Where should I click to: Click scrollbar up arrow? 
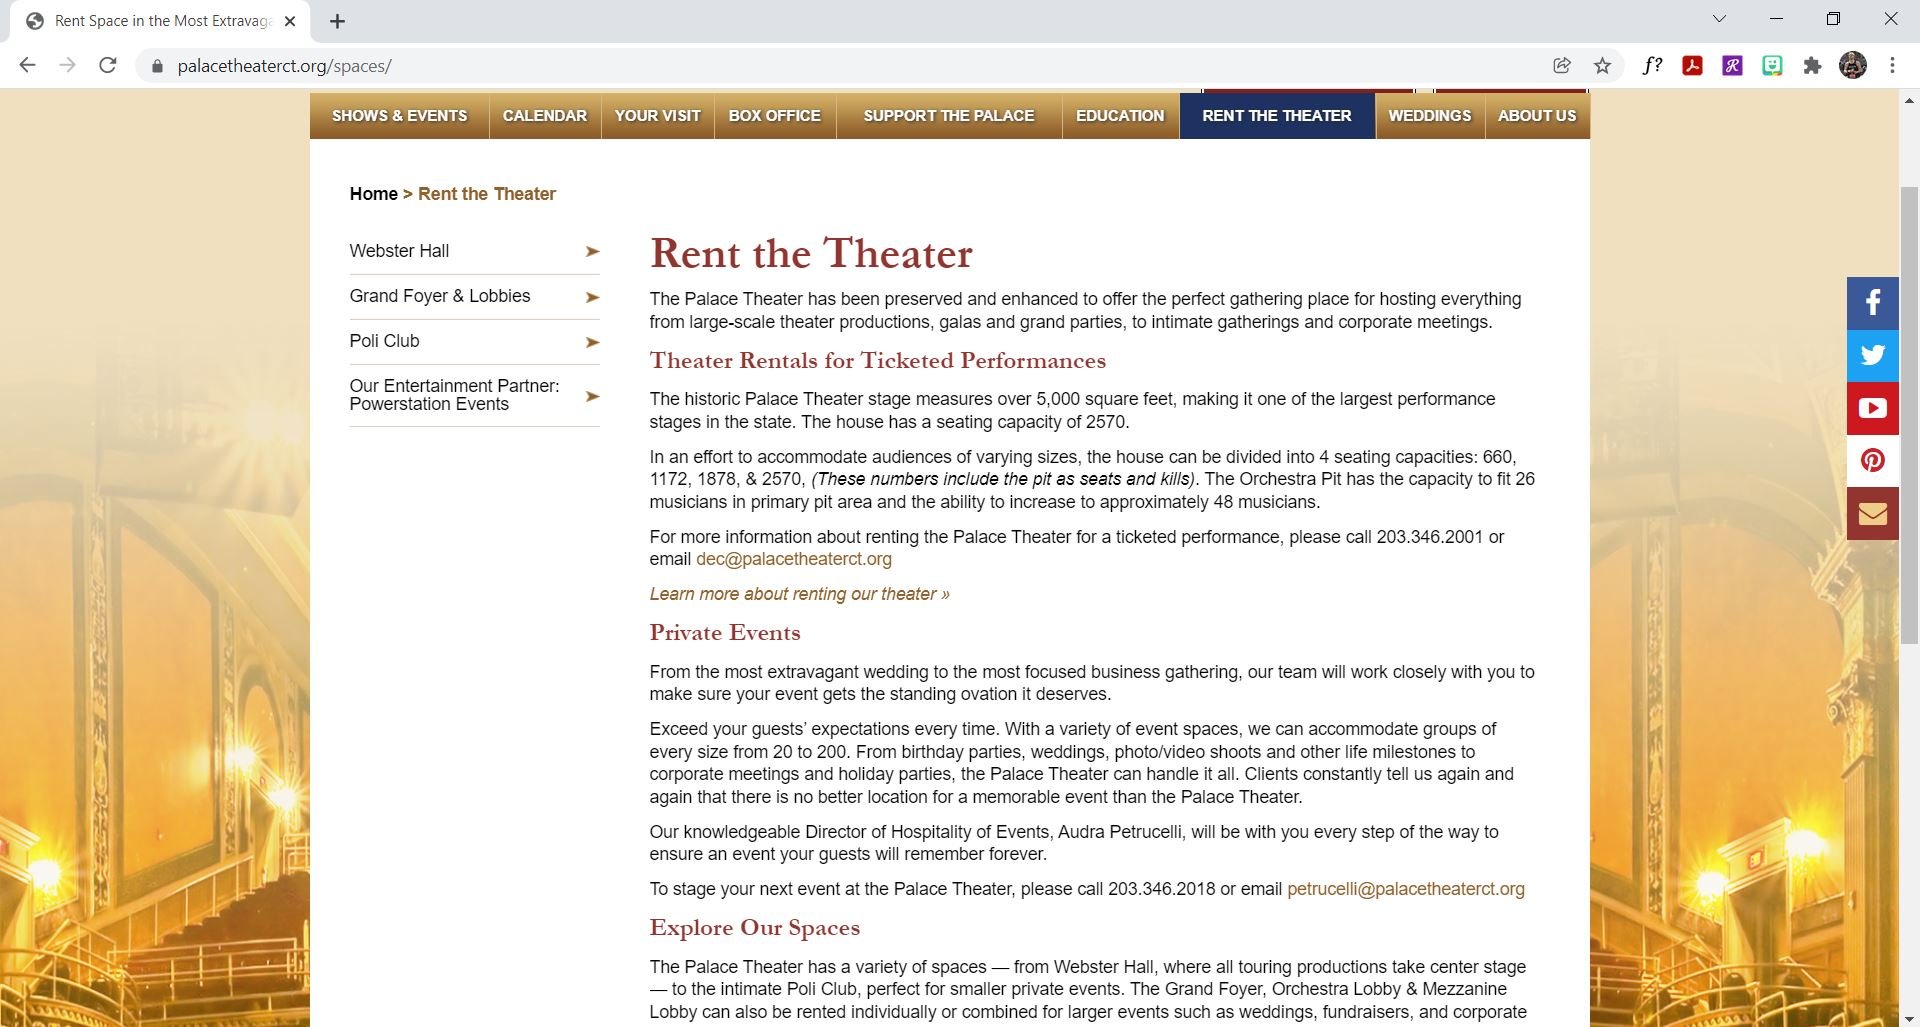(1909, 100)
